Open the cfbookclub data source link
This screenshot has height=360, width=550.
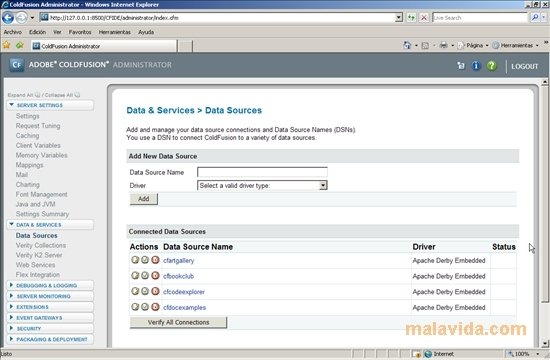coord(178,276)
